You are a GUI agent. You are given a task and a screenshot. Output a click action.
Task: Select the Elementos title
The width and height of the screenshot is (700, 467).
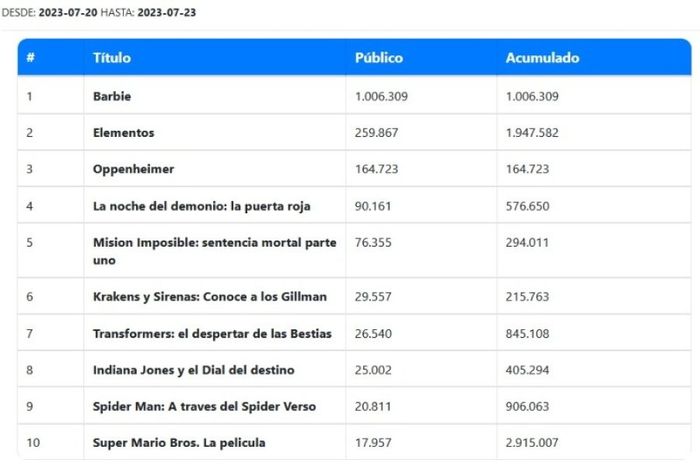pos(124,133)
